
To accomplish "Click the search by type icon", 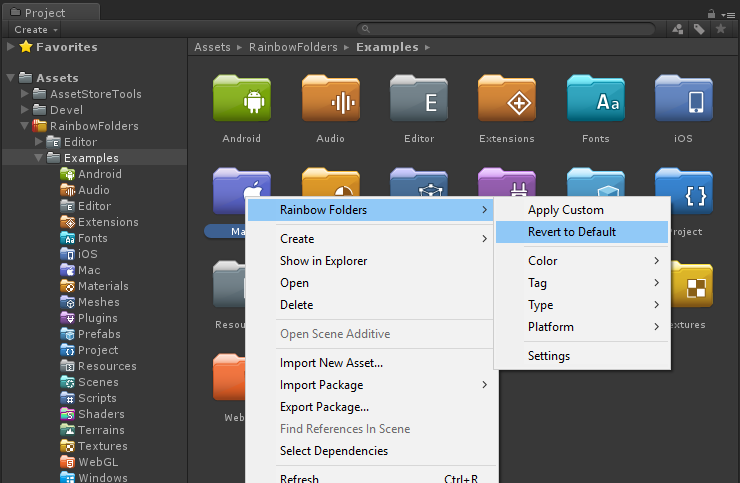I will coord(678,29).
